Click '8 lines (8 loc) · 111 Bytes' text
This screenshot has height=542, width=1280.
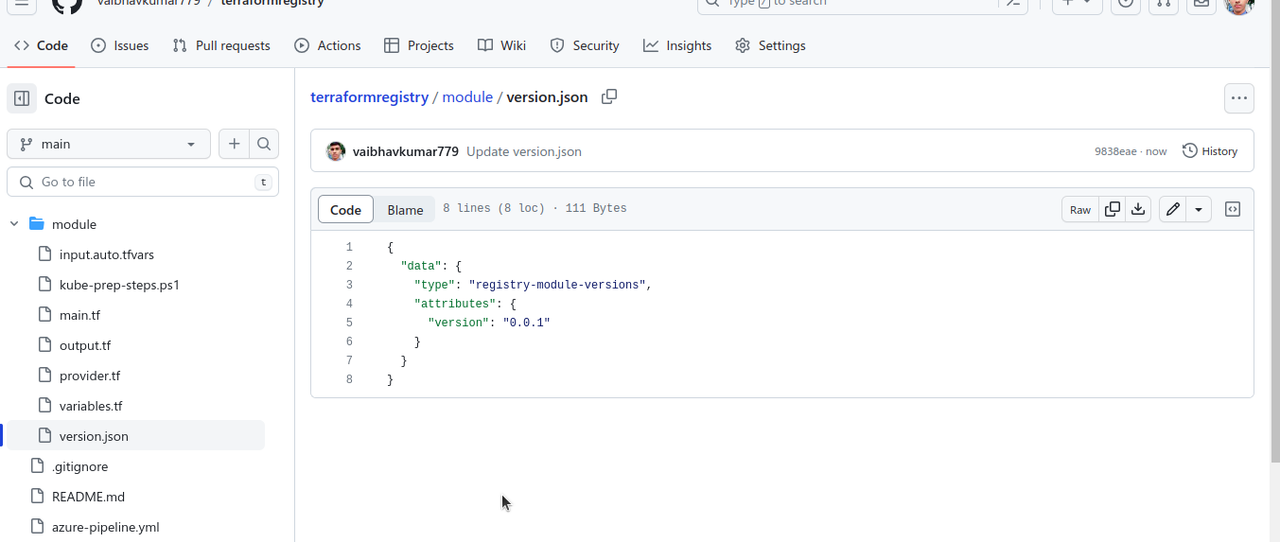coord(535,208)
